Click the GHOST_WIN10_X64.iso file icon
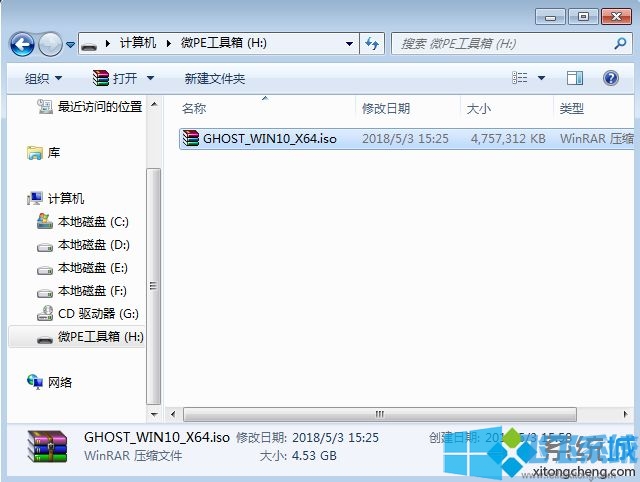Screen dimensions: 640x482 click(x=190, y=139)
